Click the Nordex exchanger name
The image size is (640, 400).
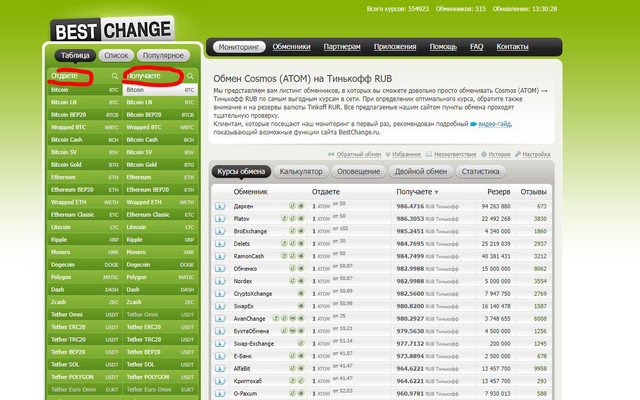click(x=242, y=281)
